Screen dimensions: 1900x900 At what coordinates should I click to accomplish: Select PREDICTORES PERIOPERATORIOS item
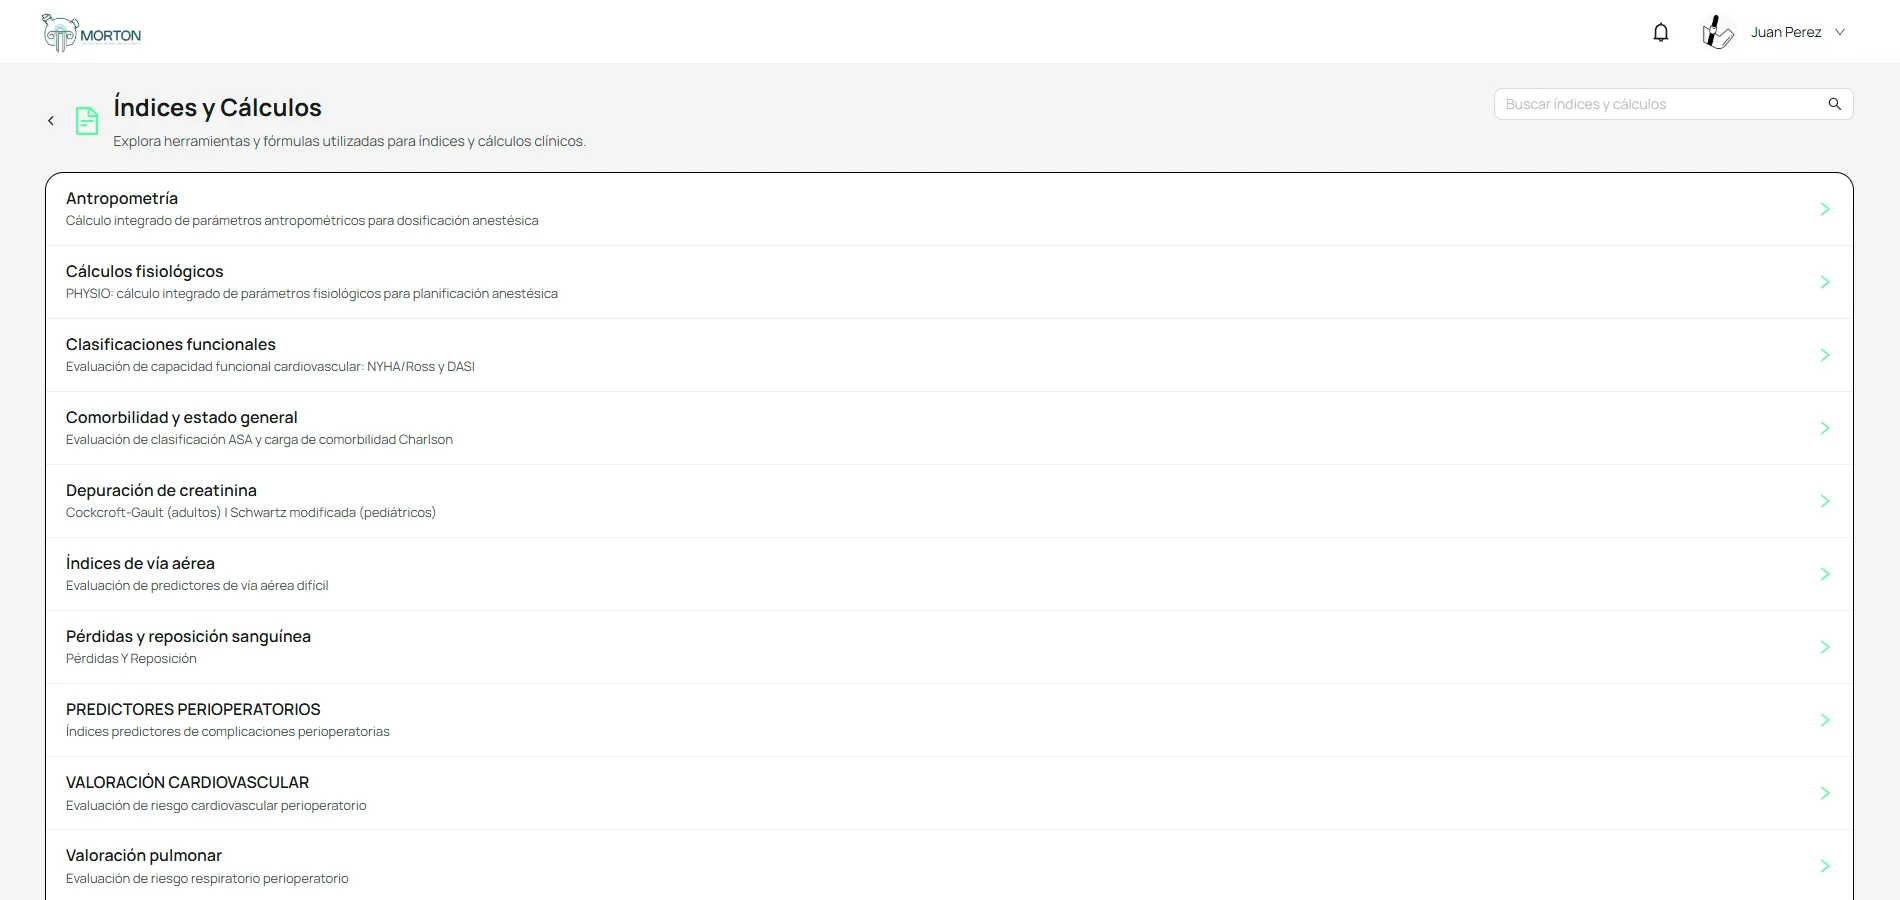949,720
